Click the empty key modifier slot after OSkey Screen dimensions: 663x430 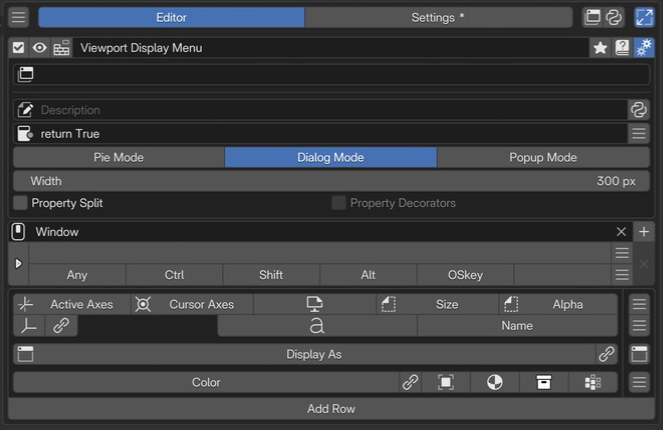(562, 275)
